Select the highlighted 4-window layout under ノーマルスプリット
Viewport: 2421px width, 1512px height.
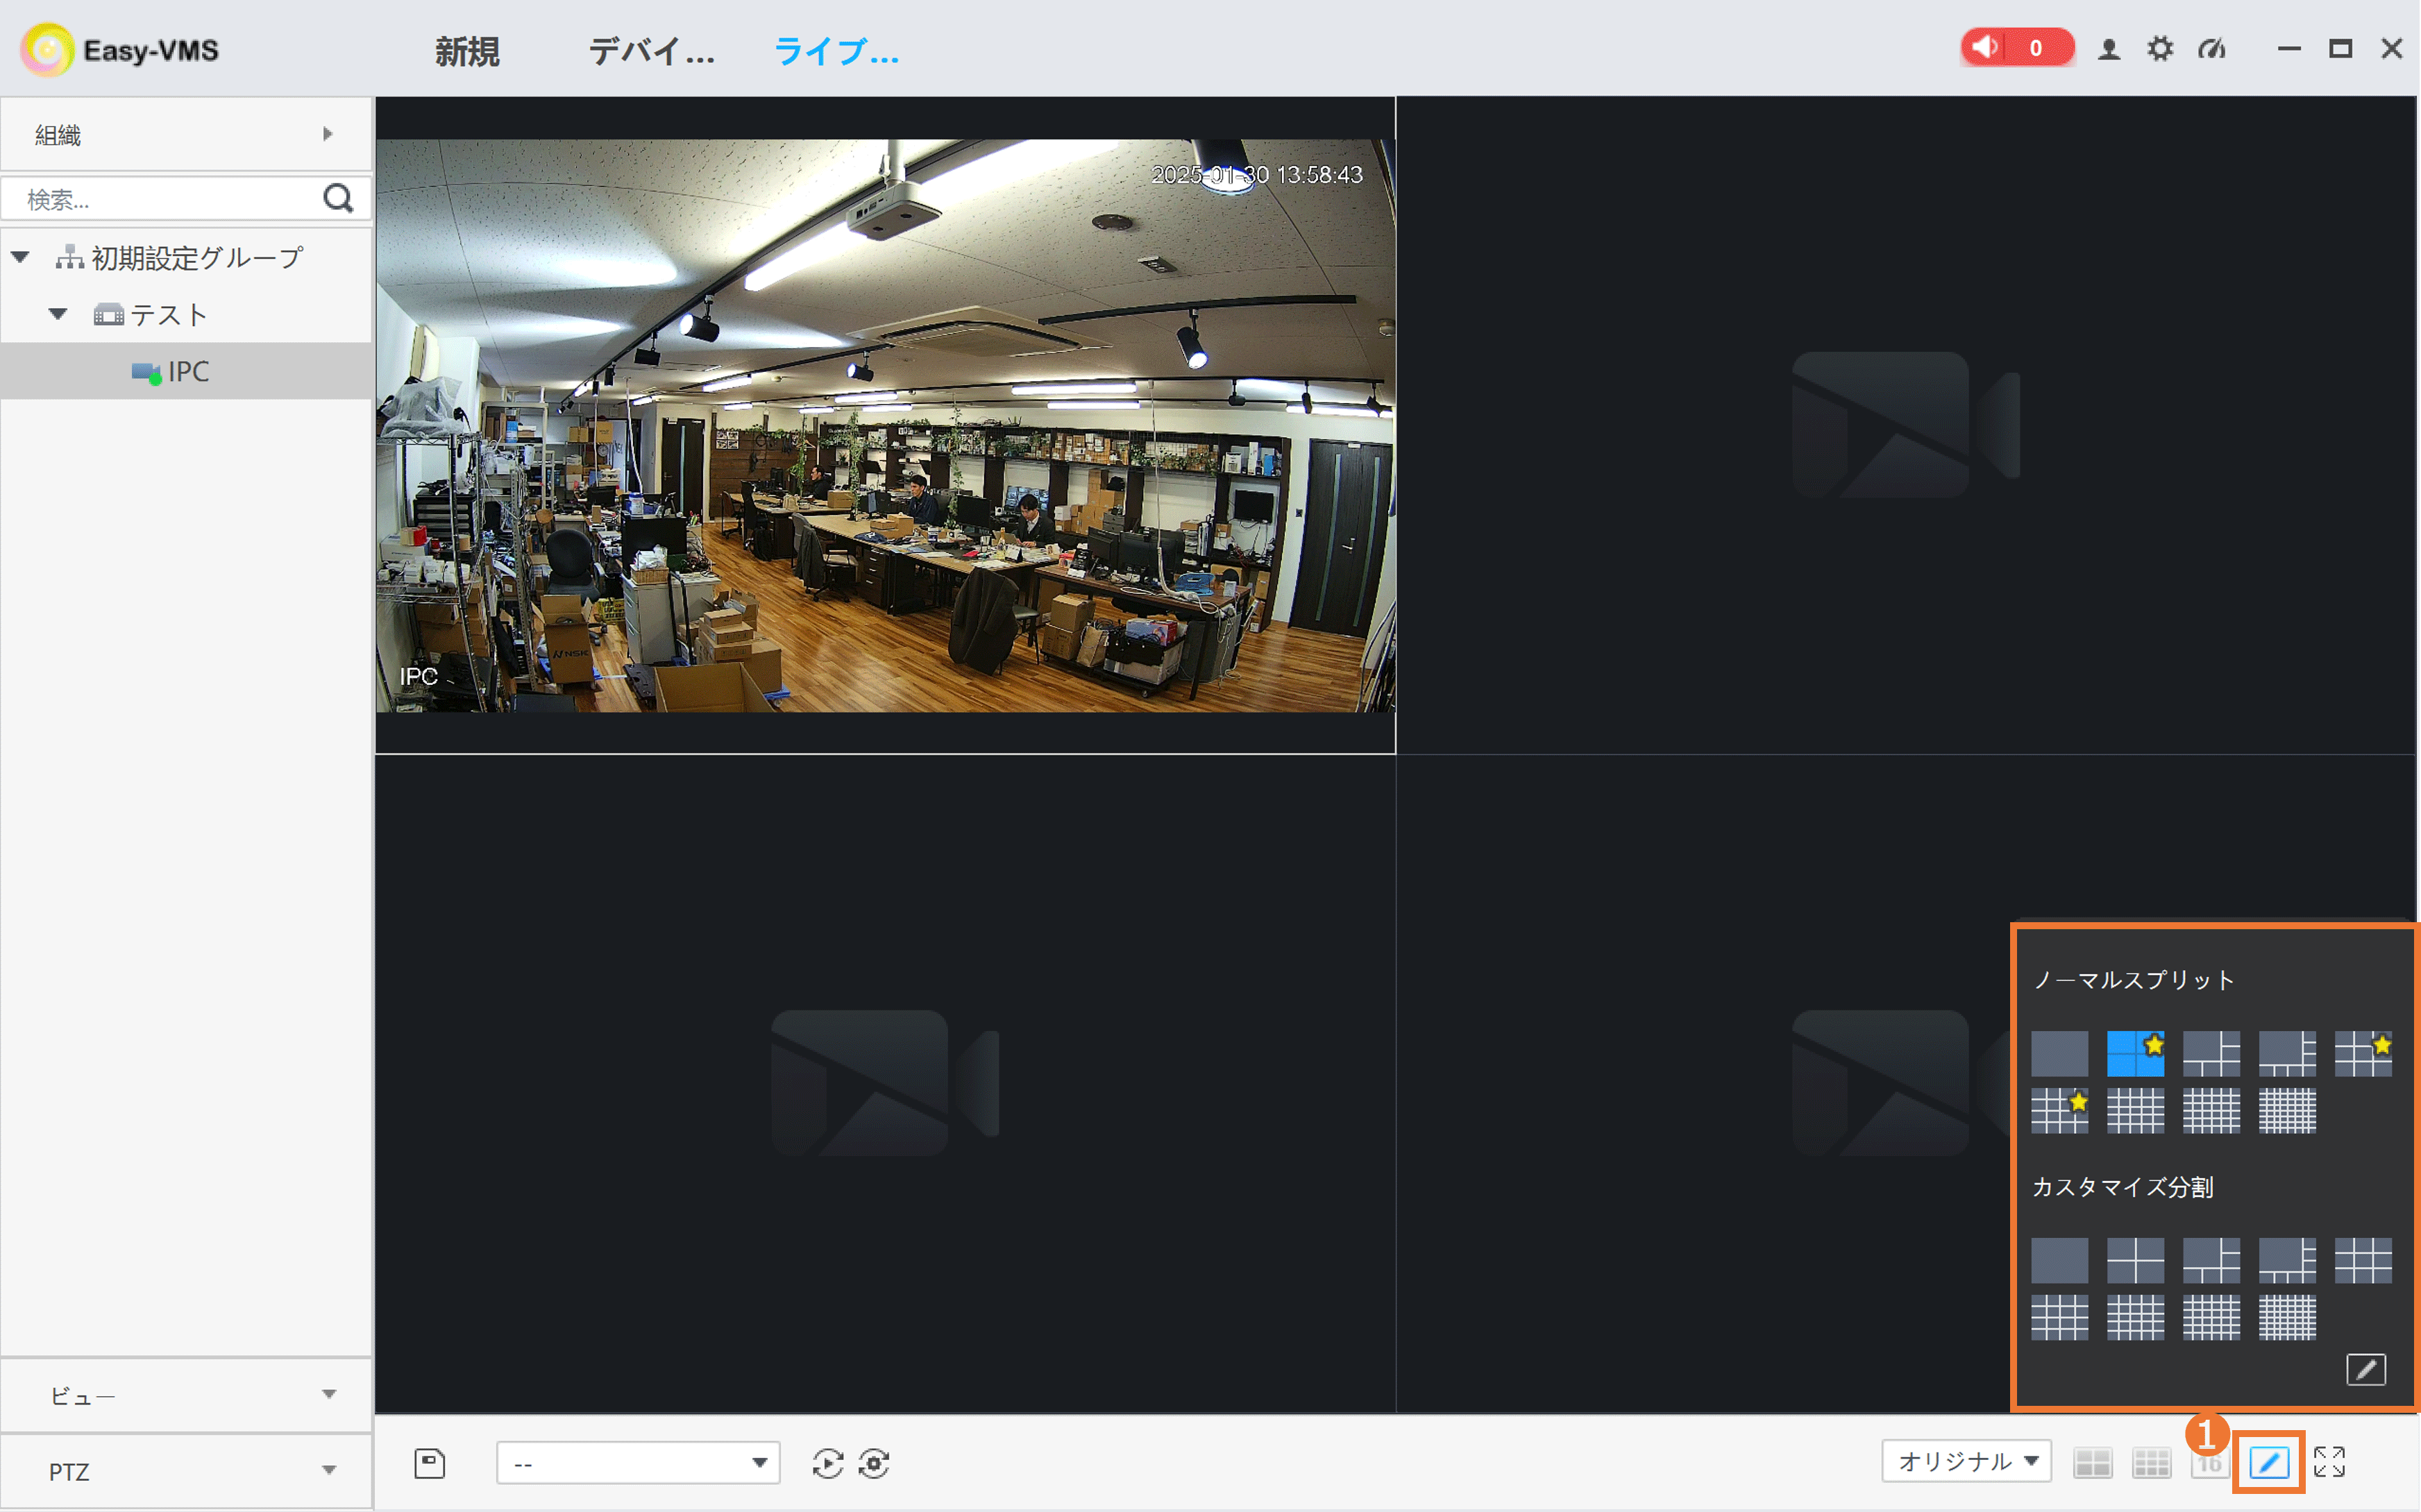[x=2135, y=1053]
